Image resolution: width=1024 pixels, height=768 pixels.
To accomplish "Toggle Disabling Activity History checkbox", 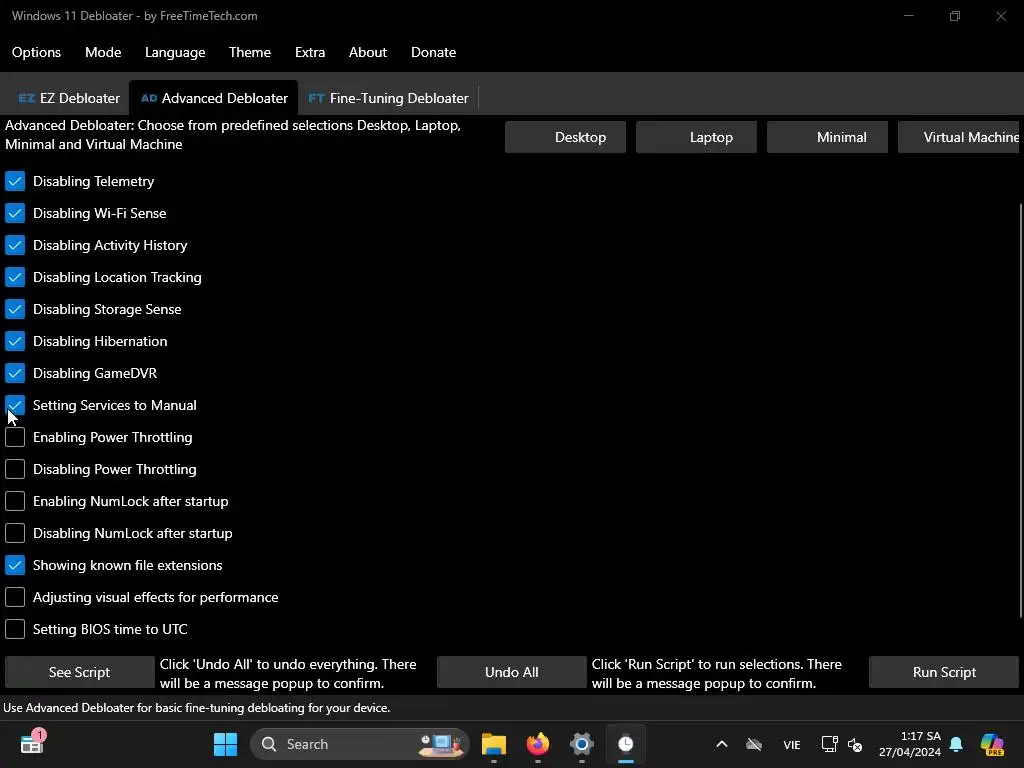I will pyautogui.click(x=15, y=245).
